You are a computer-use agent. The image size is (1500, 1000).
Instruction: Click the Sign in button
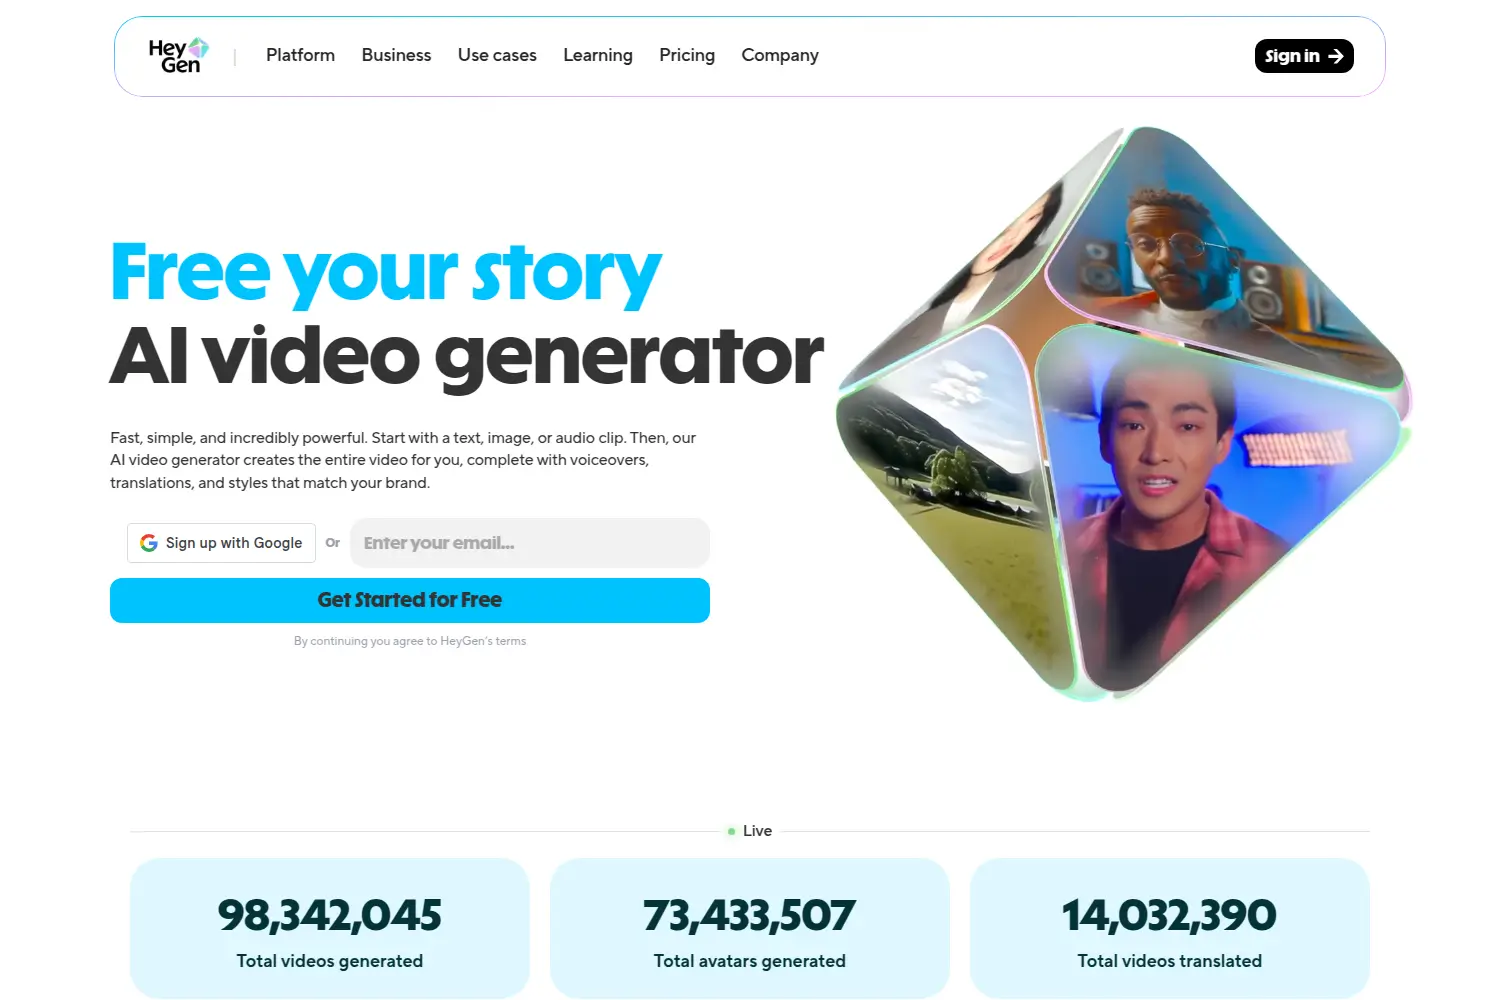[x=1304, y=56]
